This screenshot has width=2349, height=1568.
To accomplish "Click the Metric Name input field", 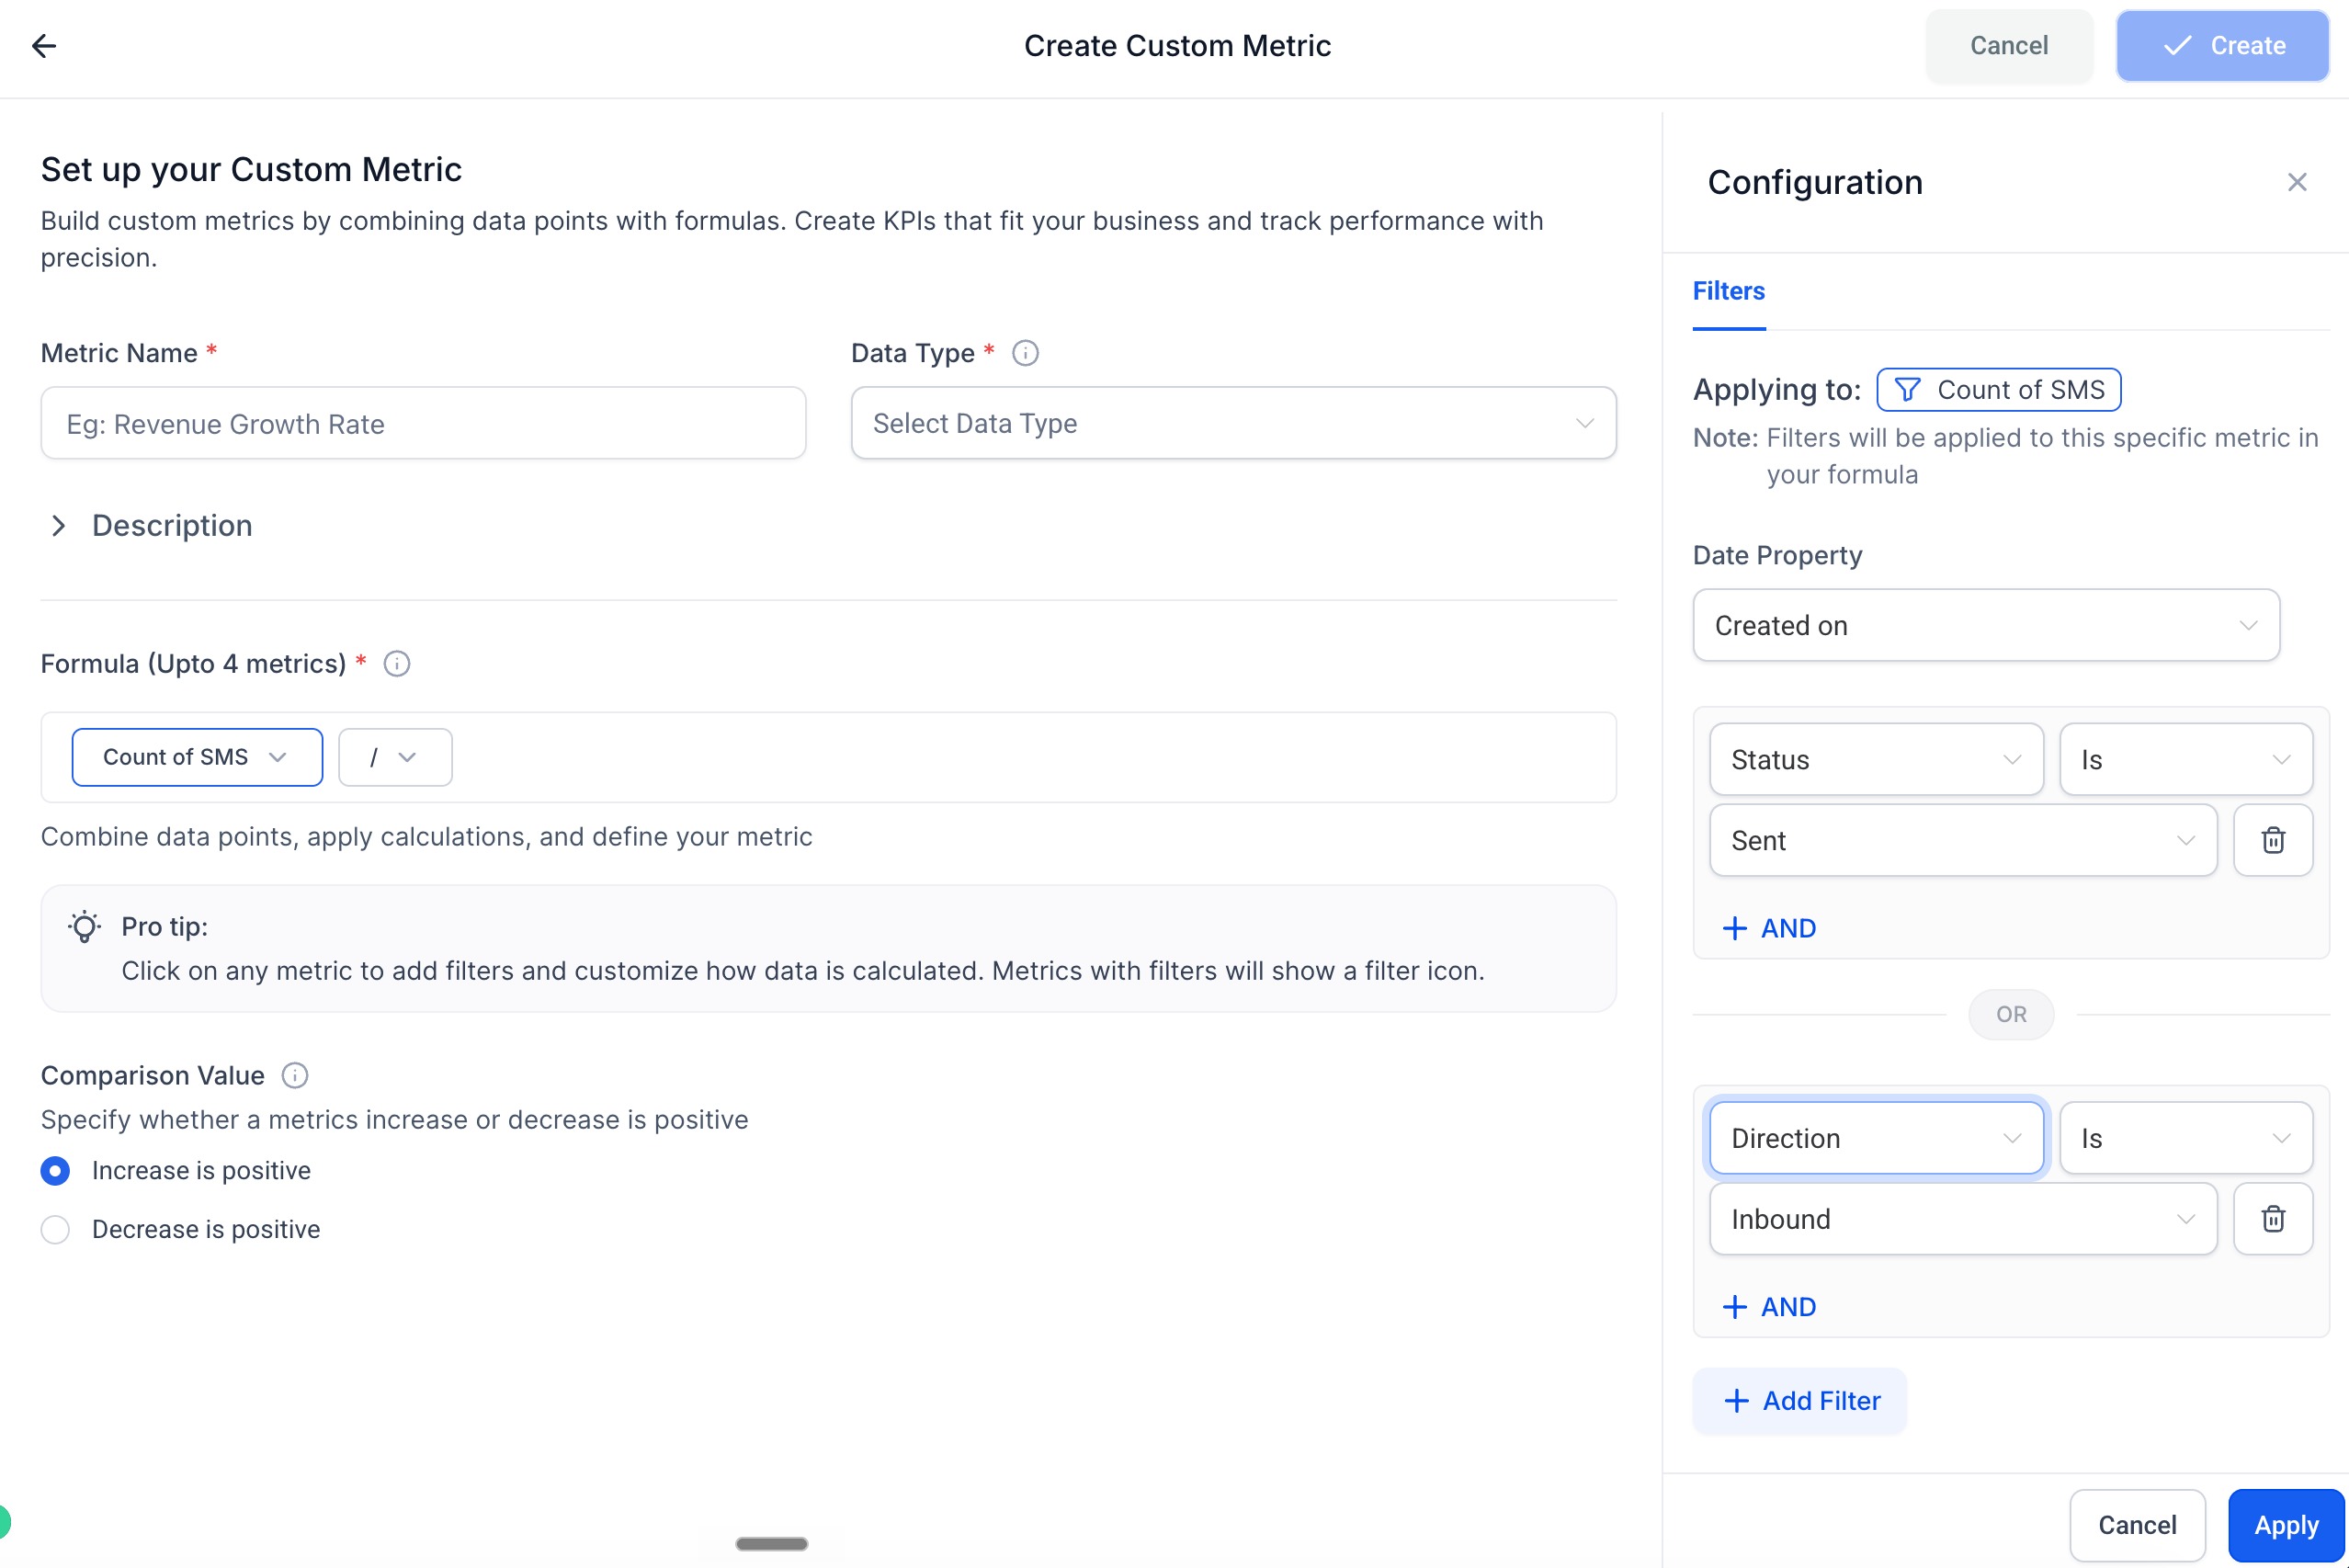I will coord(423,424).
